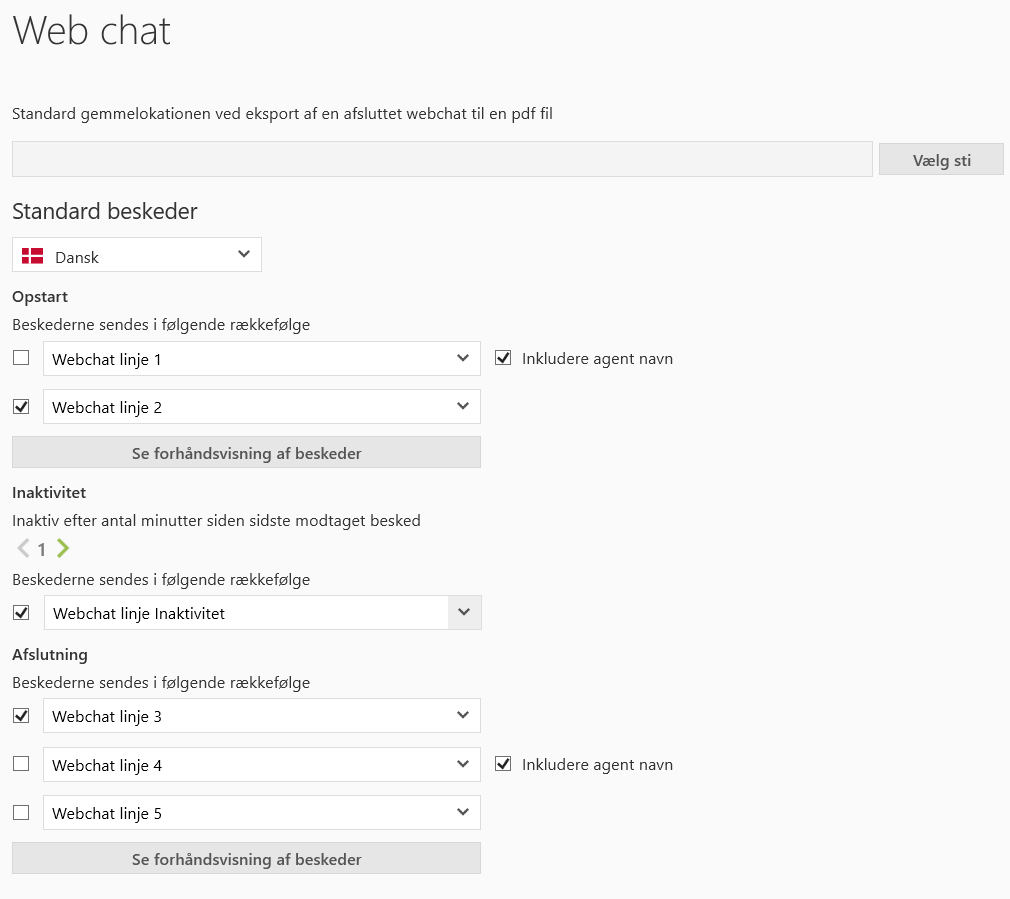
Task: Uncheck Inkludere agent navn under Afslutning
Action: click(x=503, y=764)
